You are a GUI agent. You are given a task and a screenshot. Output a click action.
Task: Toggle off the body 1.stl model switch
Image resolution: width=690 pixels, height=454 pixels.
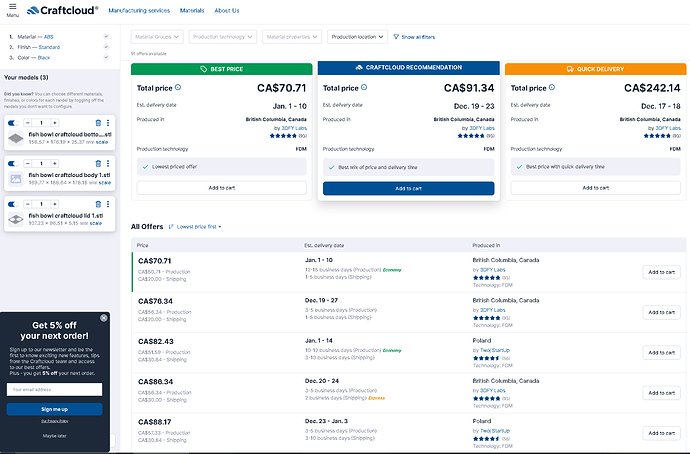[13, 164]
